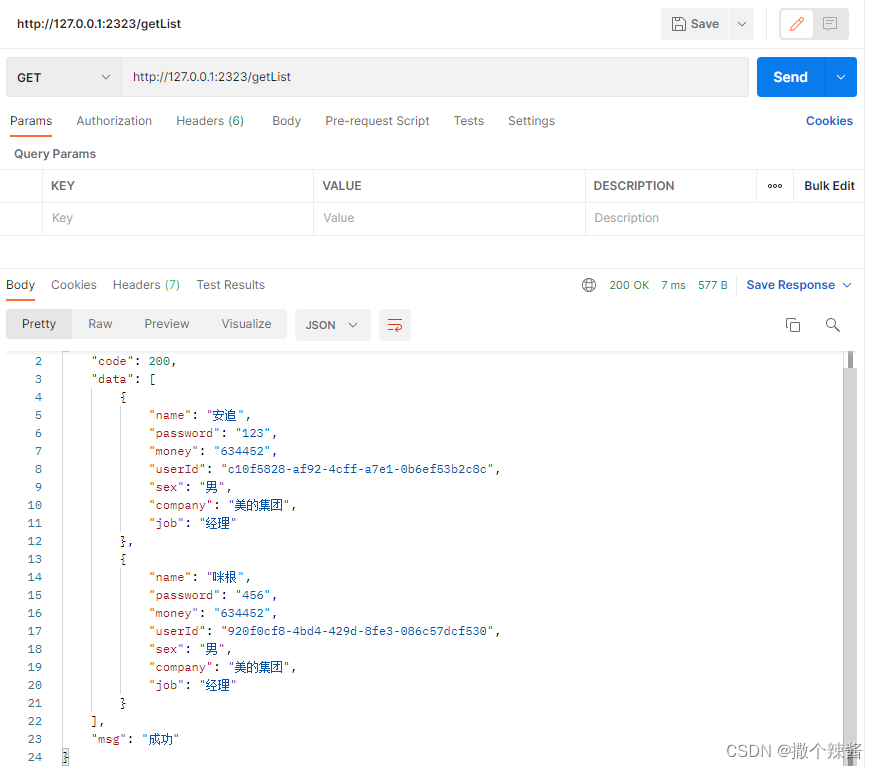Open the Headers (6) request tab
The height and width of the screenshot is (769, 878).
[210, 121]
